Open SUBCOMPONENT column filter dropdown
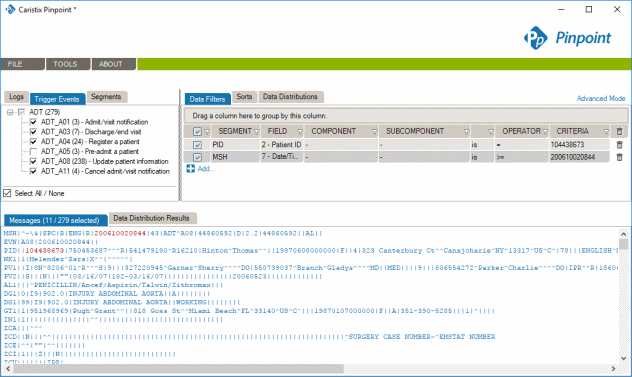 click(x=466, y=132)
